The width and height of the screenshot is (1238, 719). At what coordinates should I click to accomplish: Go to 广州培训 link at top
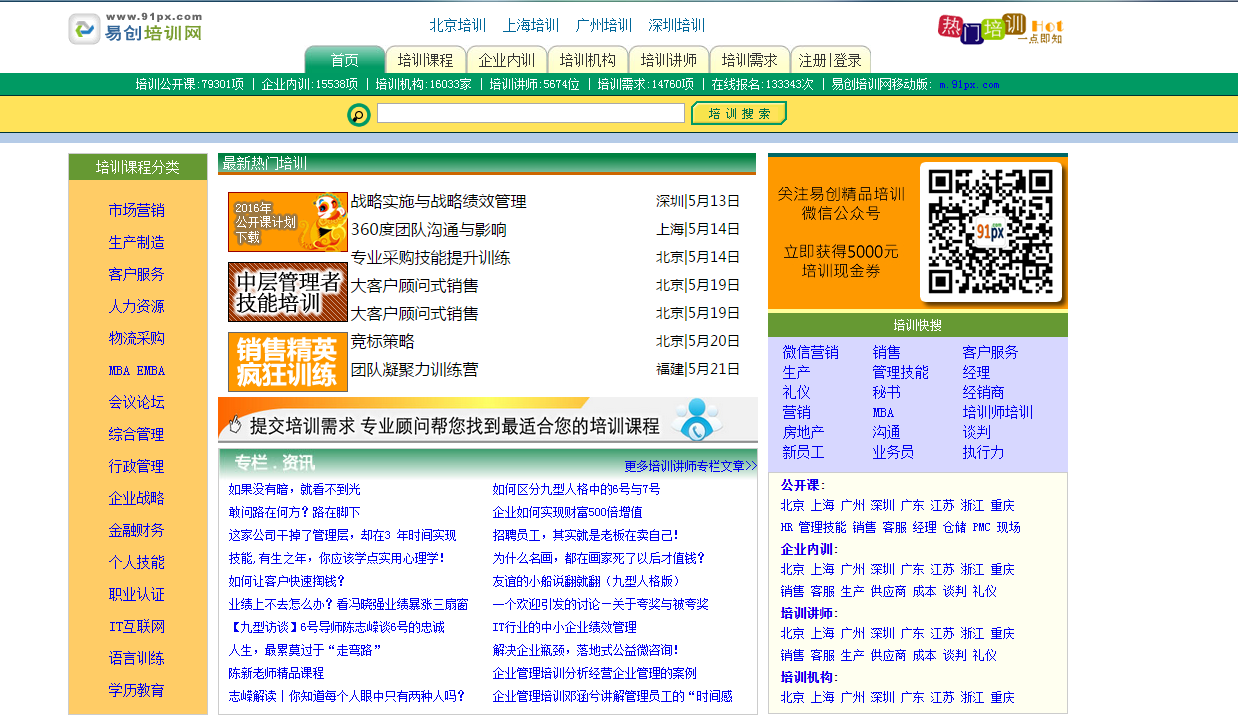tap(604, 25)
